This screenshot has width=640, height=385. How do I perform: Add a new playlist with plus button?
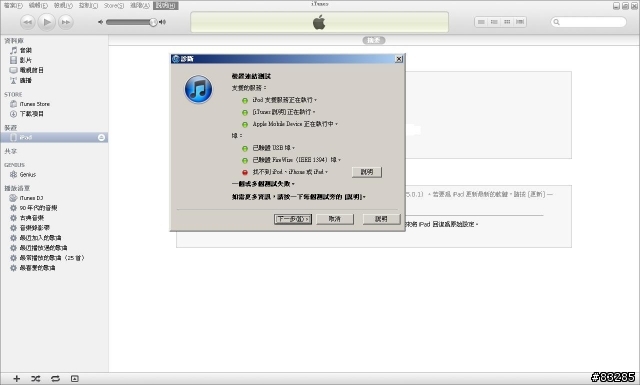click(x=16, y=378)
